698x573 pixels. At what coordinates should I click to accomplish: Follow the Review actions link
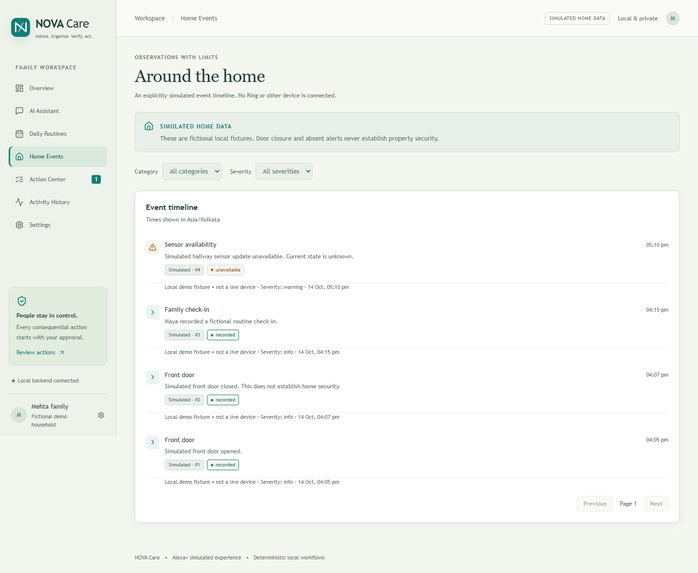[x=40, y=352]
